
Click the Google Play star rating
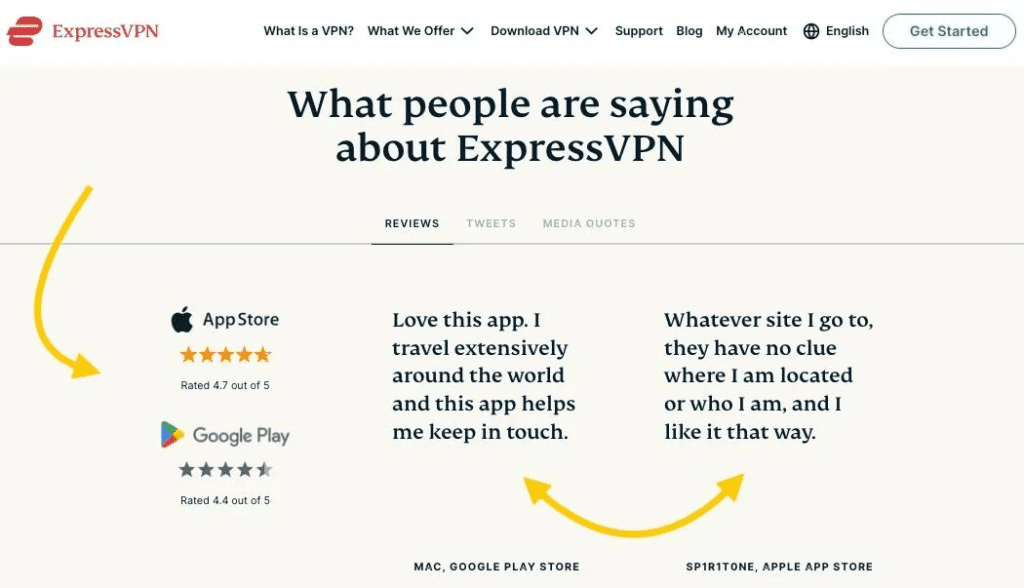coord(225,470)
